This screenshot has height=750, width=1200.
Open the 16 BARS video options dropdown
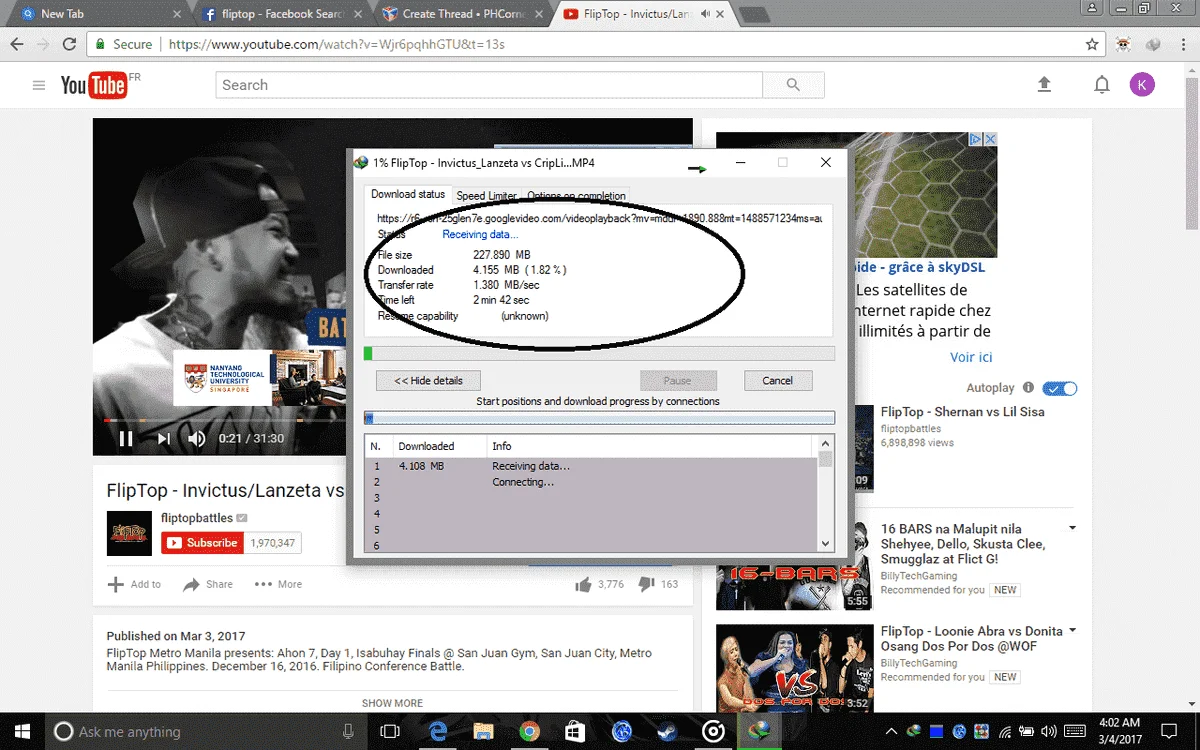1072,527
